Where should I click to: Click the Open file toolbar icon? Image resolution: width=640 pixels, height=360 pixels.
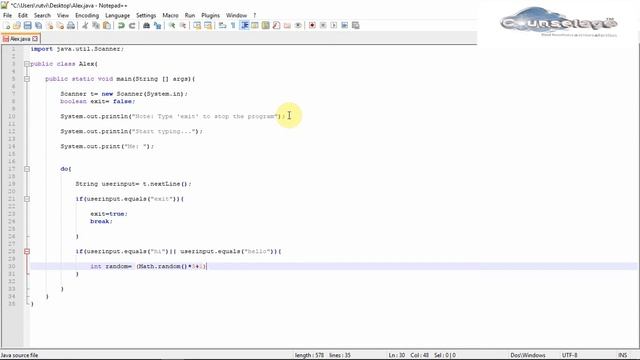click(17, 25)
